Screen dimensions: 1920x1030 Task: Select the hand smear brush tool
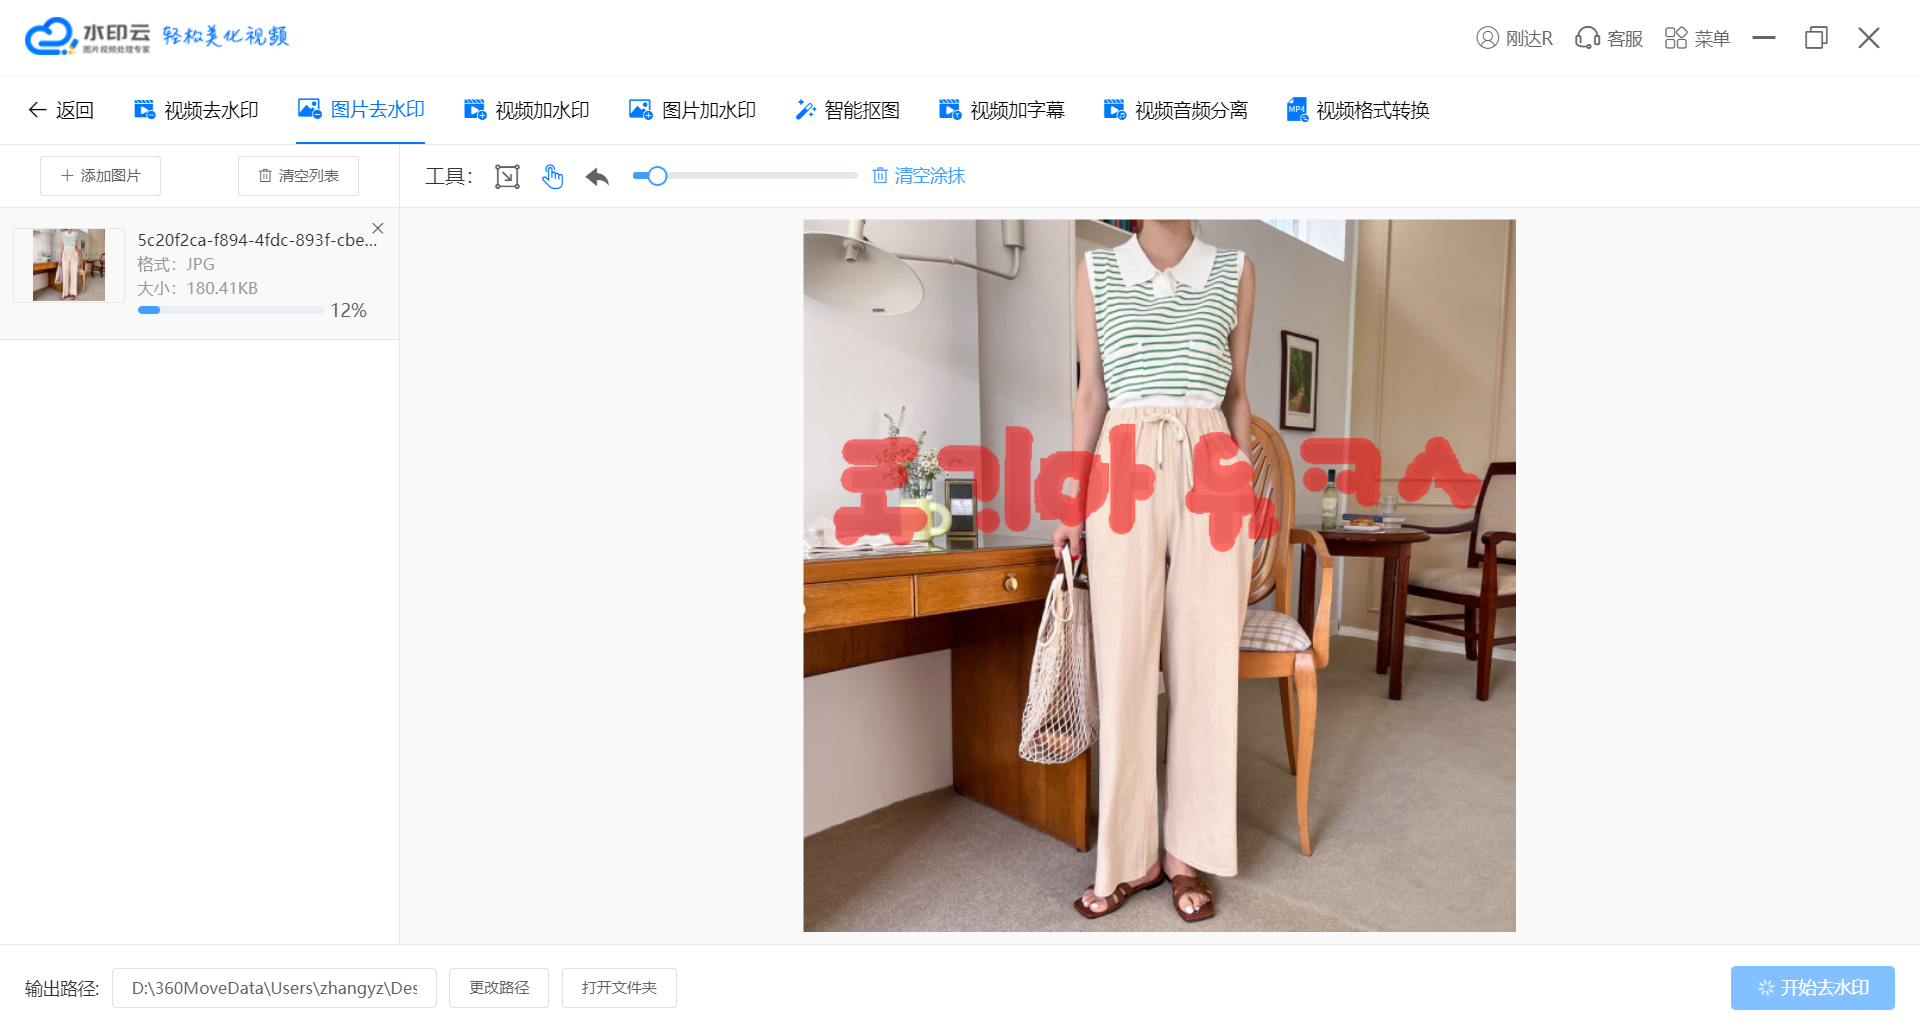[552, 177]
